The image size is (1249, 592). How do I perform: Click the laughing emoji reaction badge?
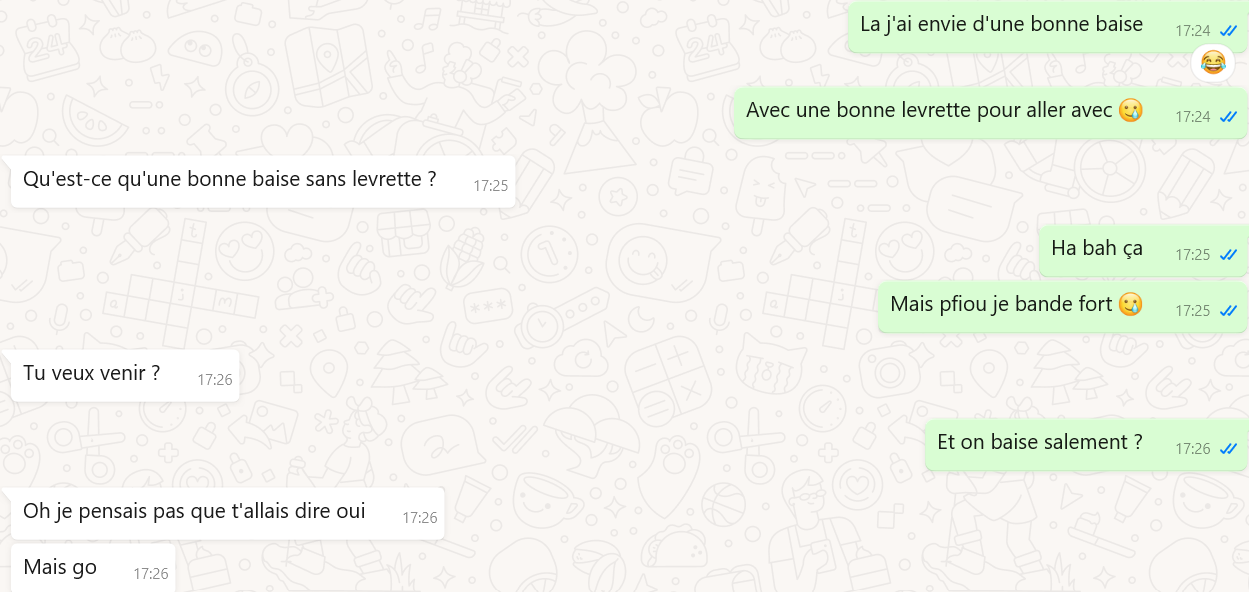click(x=1213, y=63)
